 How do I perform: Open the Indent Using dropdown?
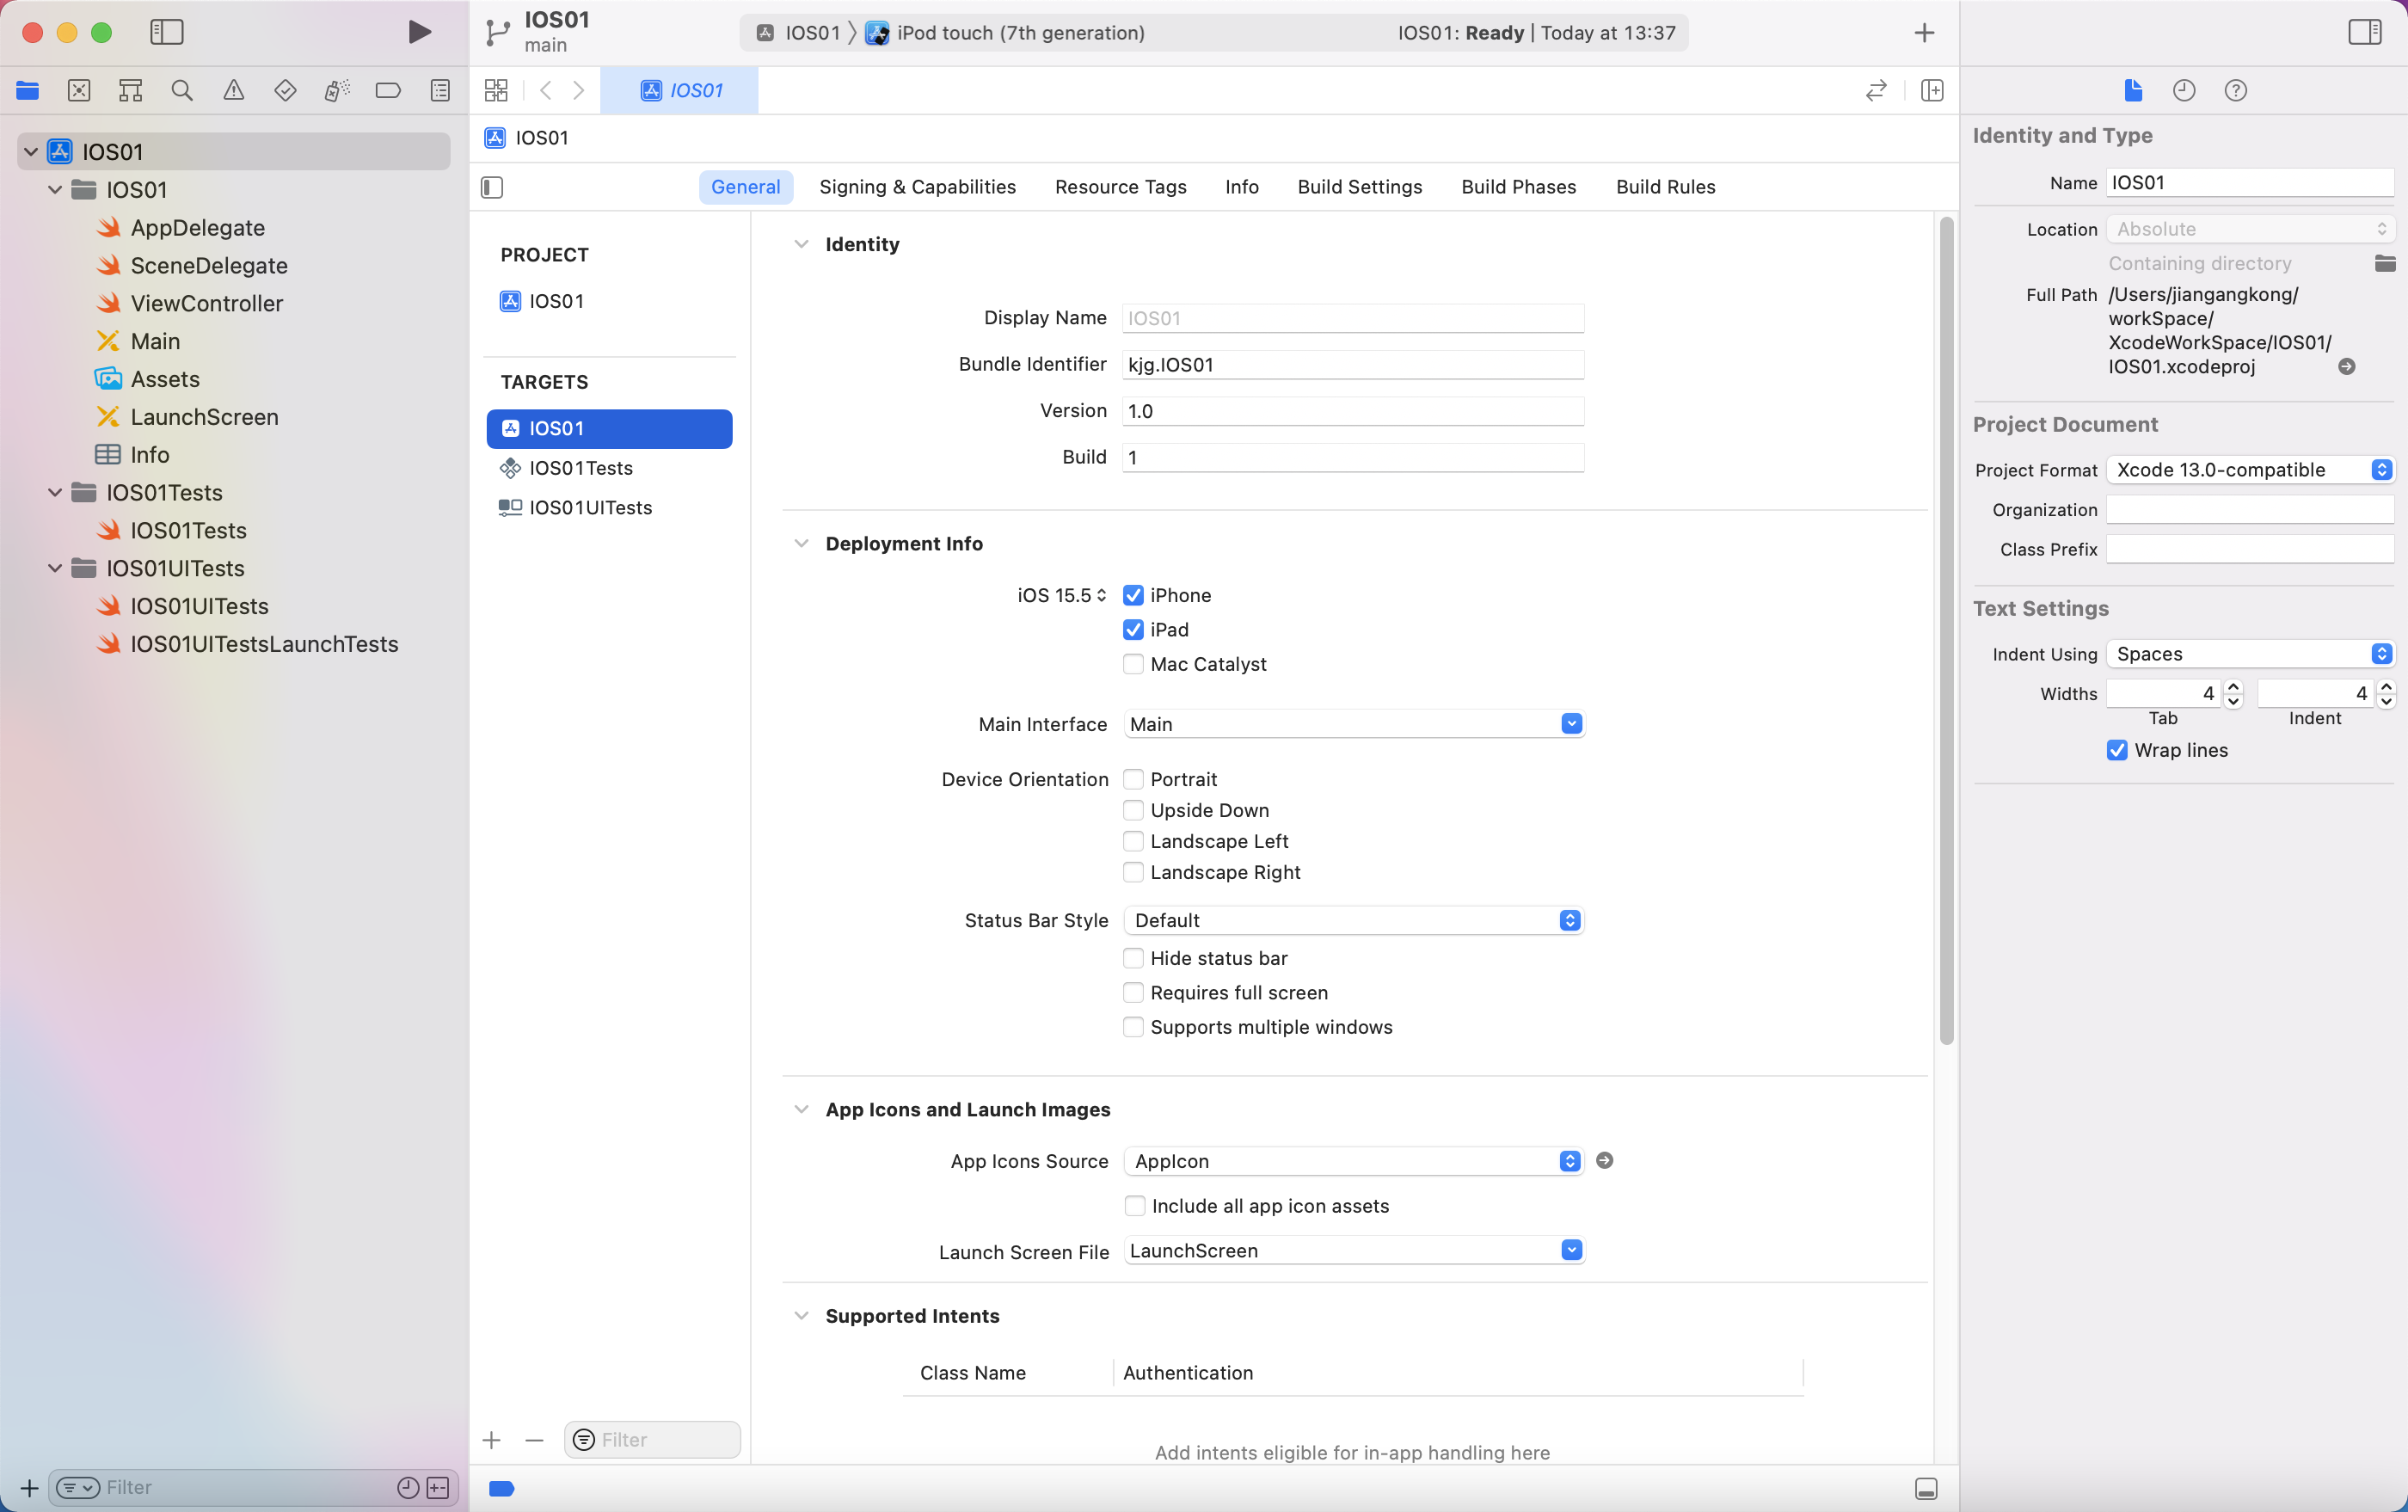tap(2250, 654)
